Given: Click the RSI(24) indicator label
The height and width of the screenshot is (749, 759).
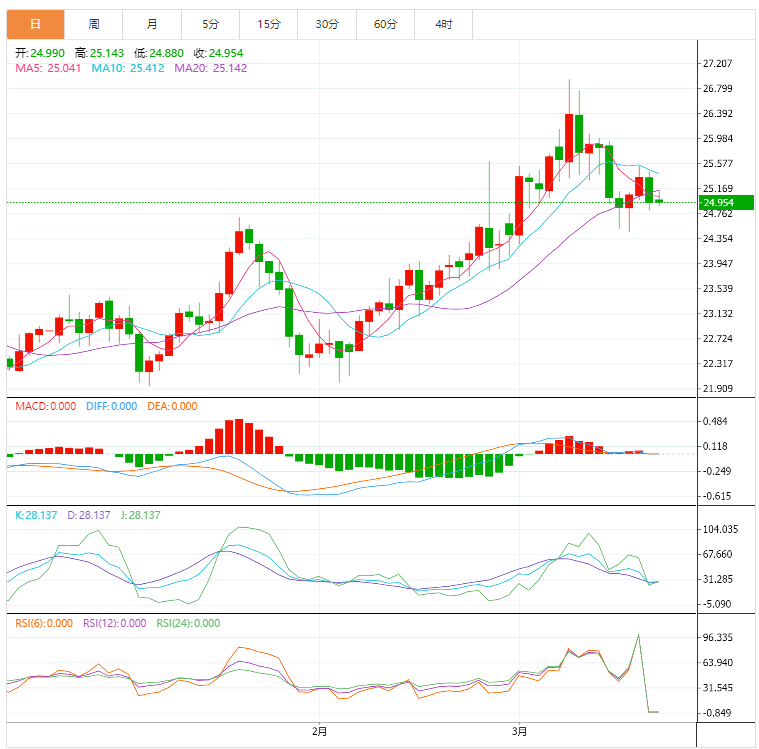Looking at the screenshot, I should [188, 623].
